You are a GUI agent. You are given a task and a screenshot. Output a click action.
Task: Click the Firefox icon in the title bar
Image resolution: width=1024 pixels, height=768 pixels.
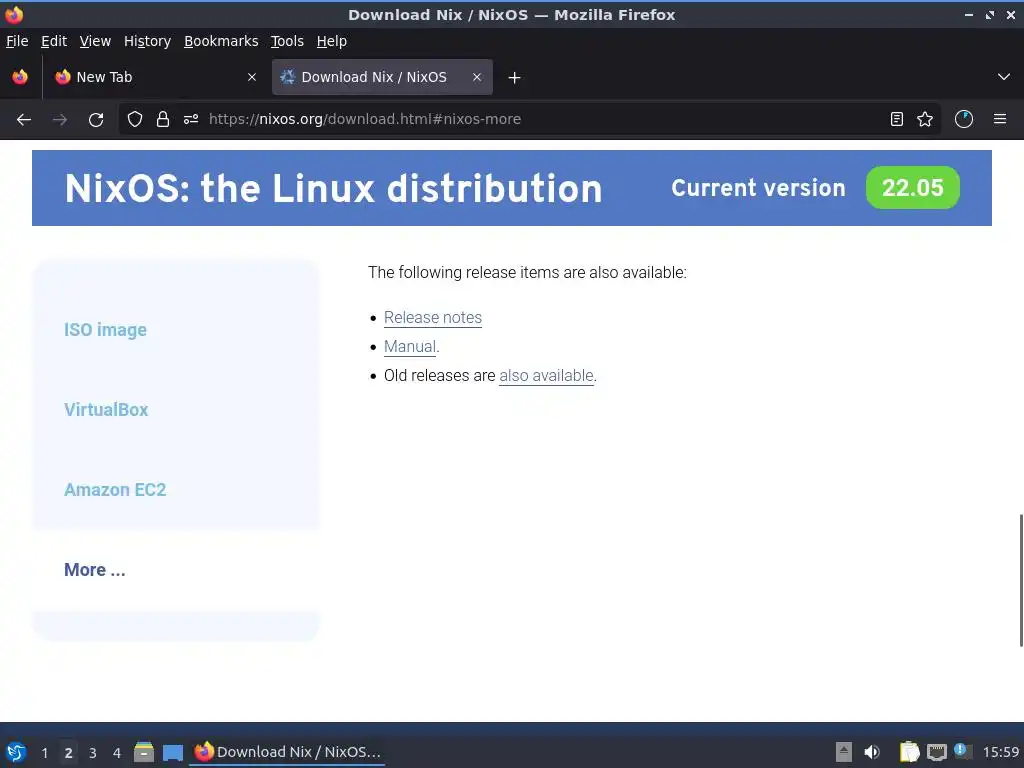point(14,14)
